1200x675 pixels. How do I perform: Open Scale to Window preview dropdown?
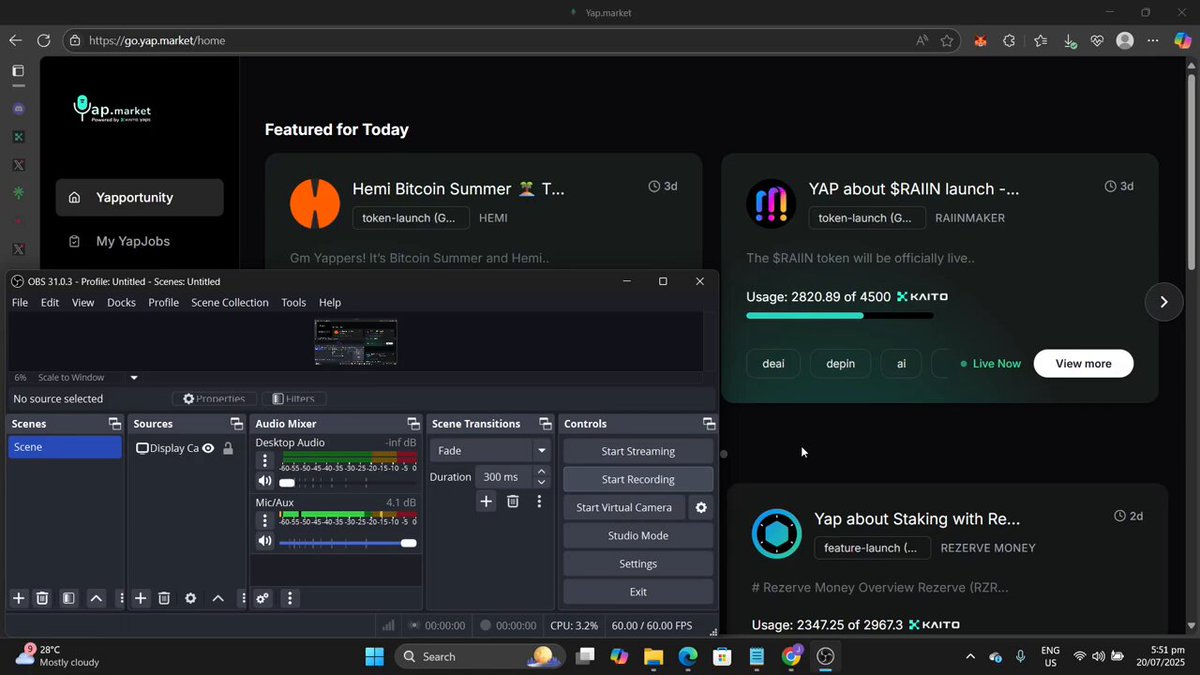[x=134, y=378]
